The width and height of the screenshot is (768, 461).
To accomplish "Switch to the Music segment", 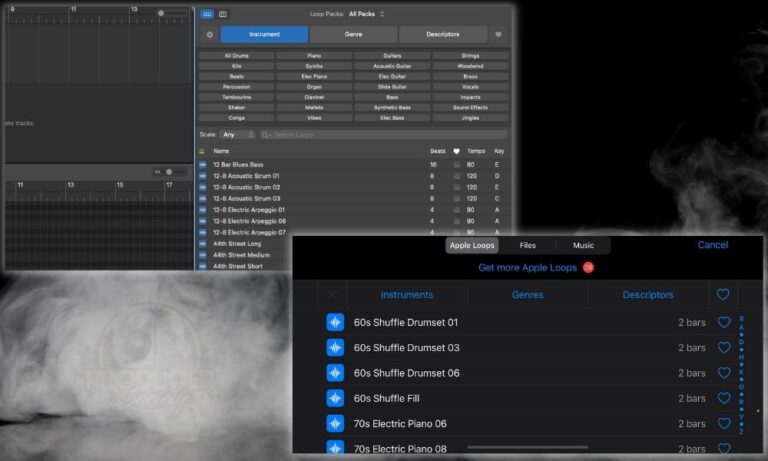I will 583,245.
